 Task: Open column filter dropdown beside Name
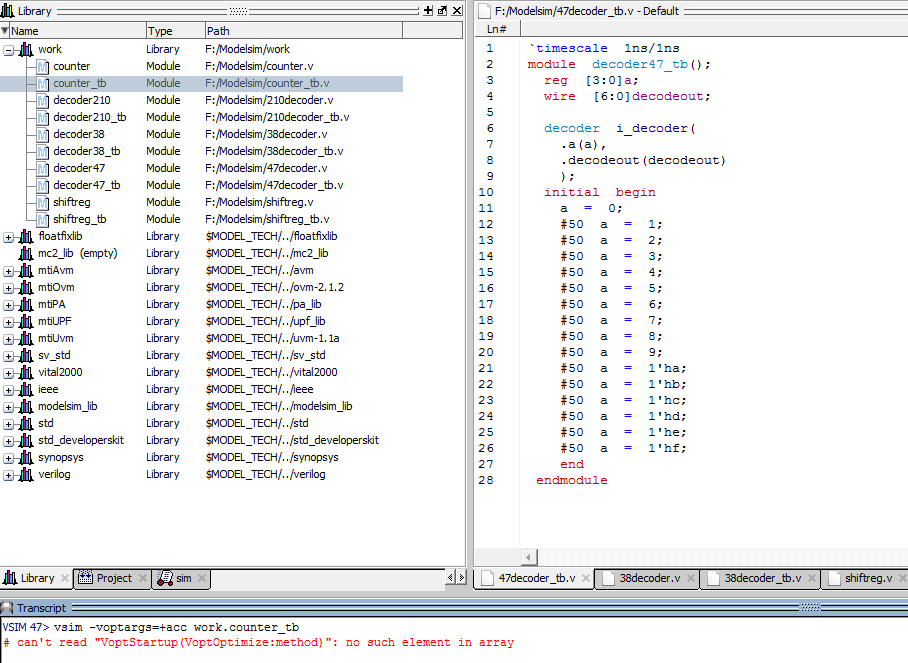(x=5, y=31)
